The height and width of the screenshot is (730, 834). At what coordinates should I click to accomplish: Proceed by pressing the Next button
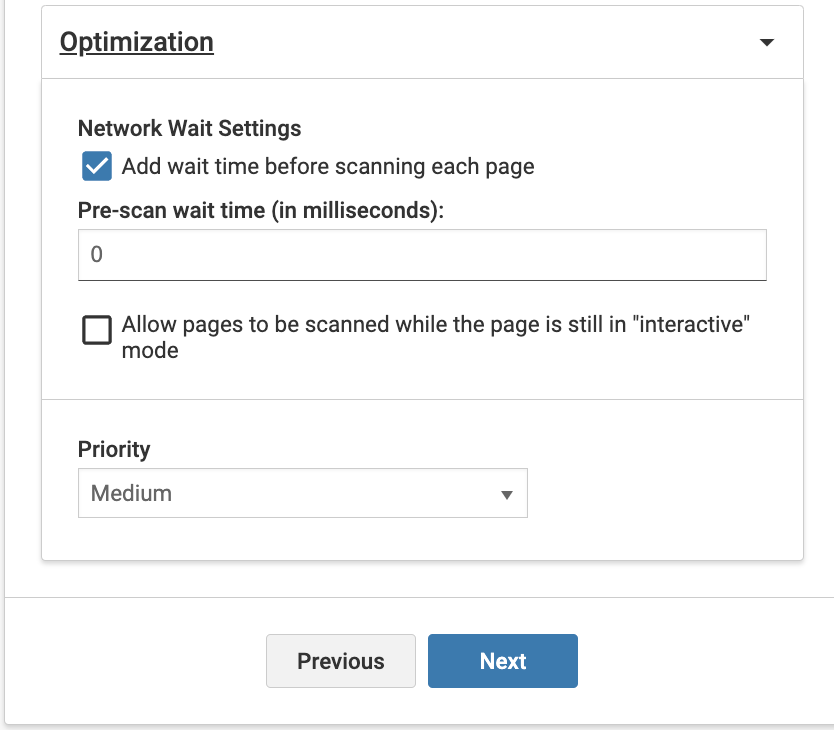[502, 661]
